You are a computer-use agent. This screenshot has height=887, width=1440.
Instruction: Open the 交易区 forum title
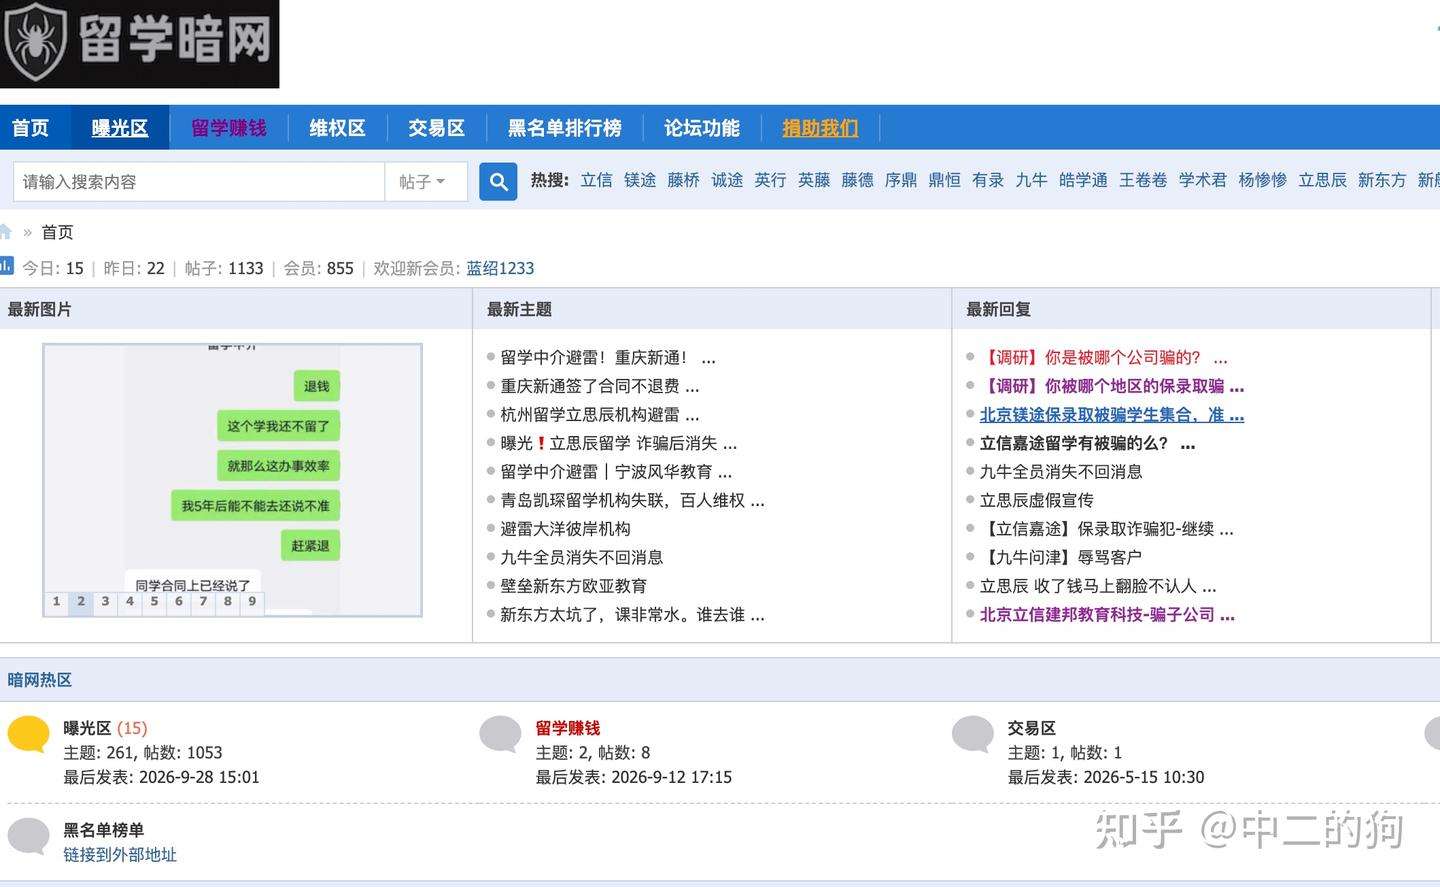pyautogui.click(x=1031, y=728)
